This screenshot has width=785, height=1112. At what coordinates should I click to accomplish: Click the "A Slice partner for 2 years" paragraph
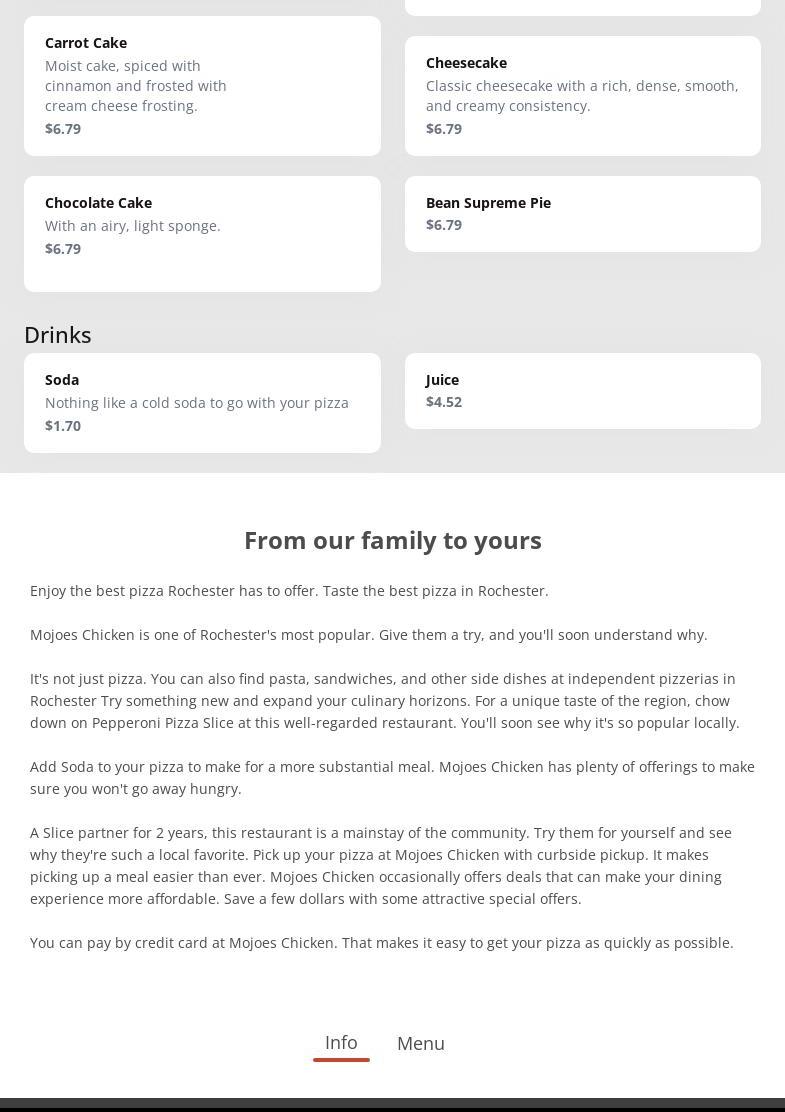click(382, 866)
